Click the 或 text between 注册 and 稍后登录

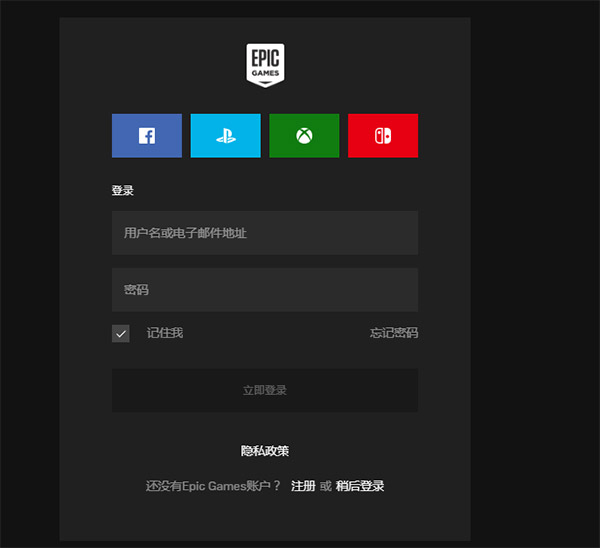click(325, 486)
